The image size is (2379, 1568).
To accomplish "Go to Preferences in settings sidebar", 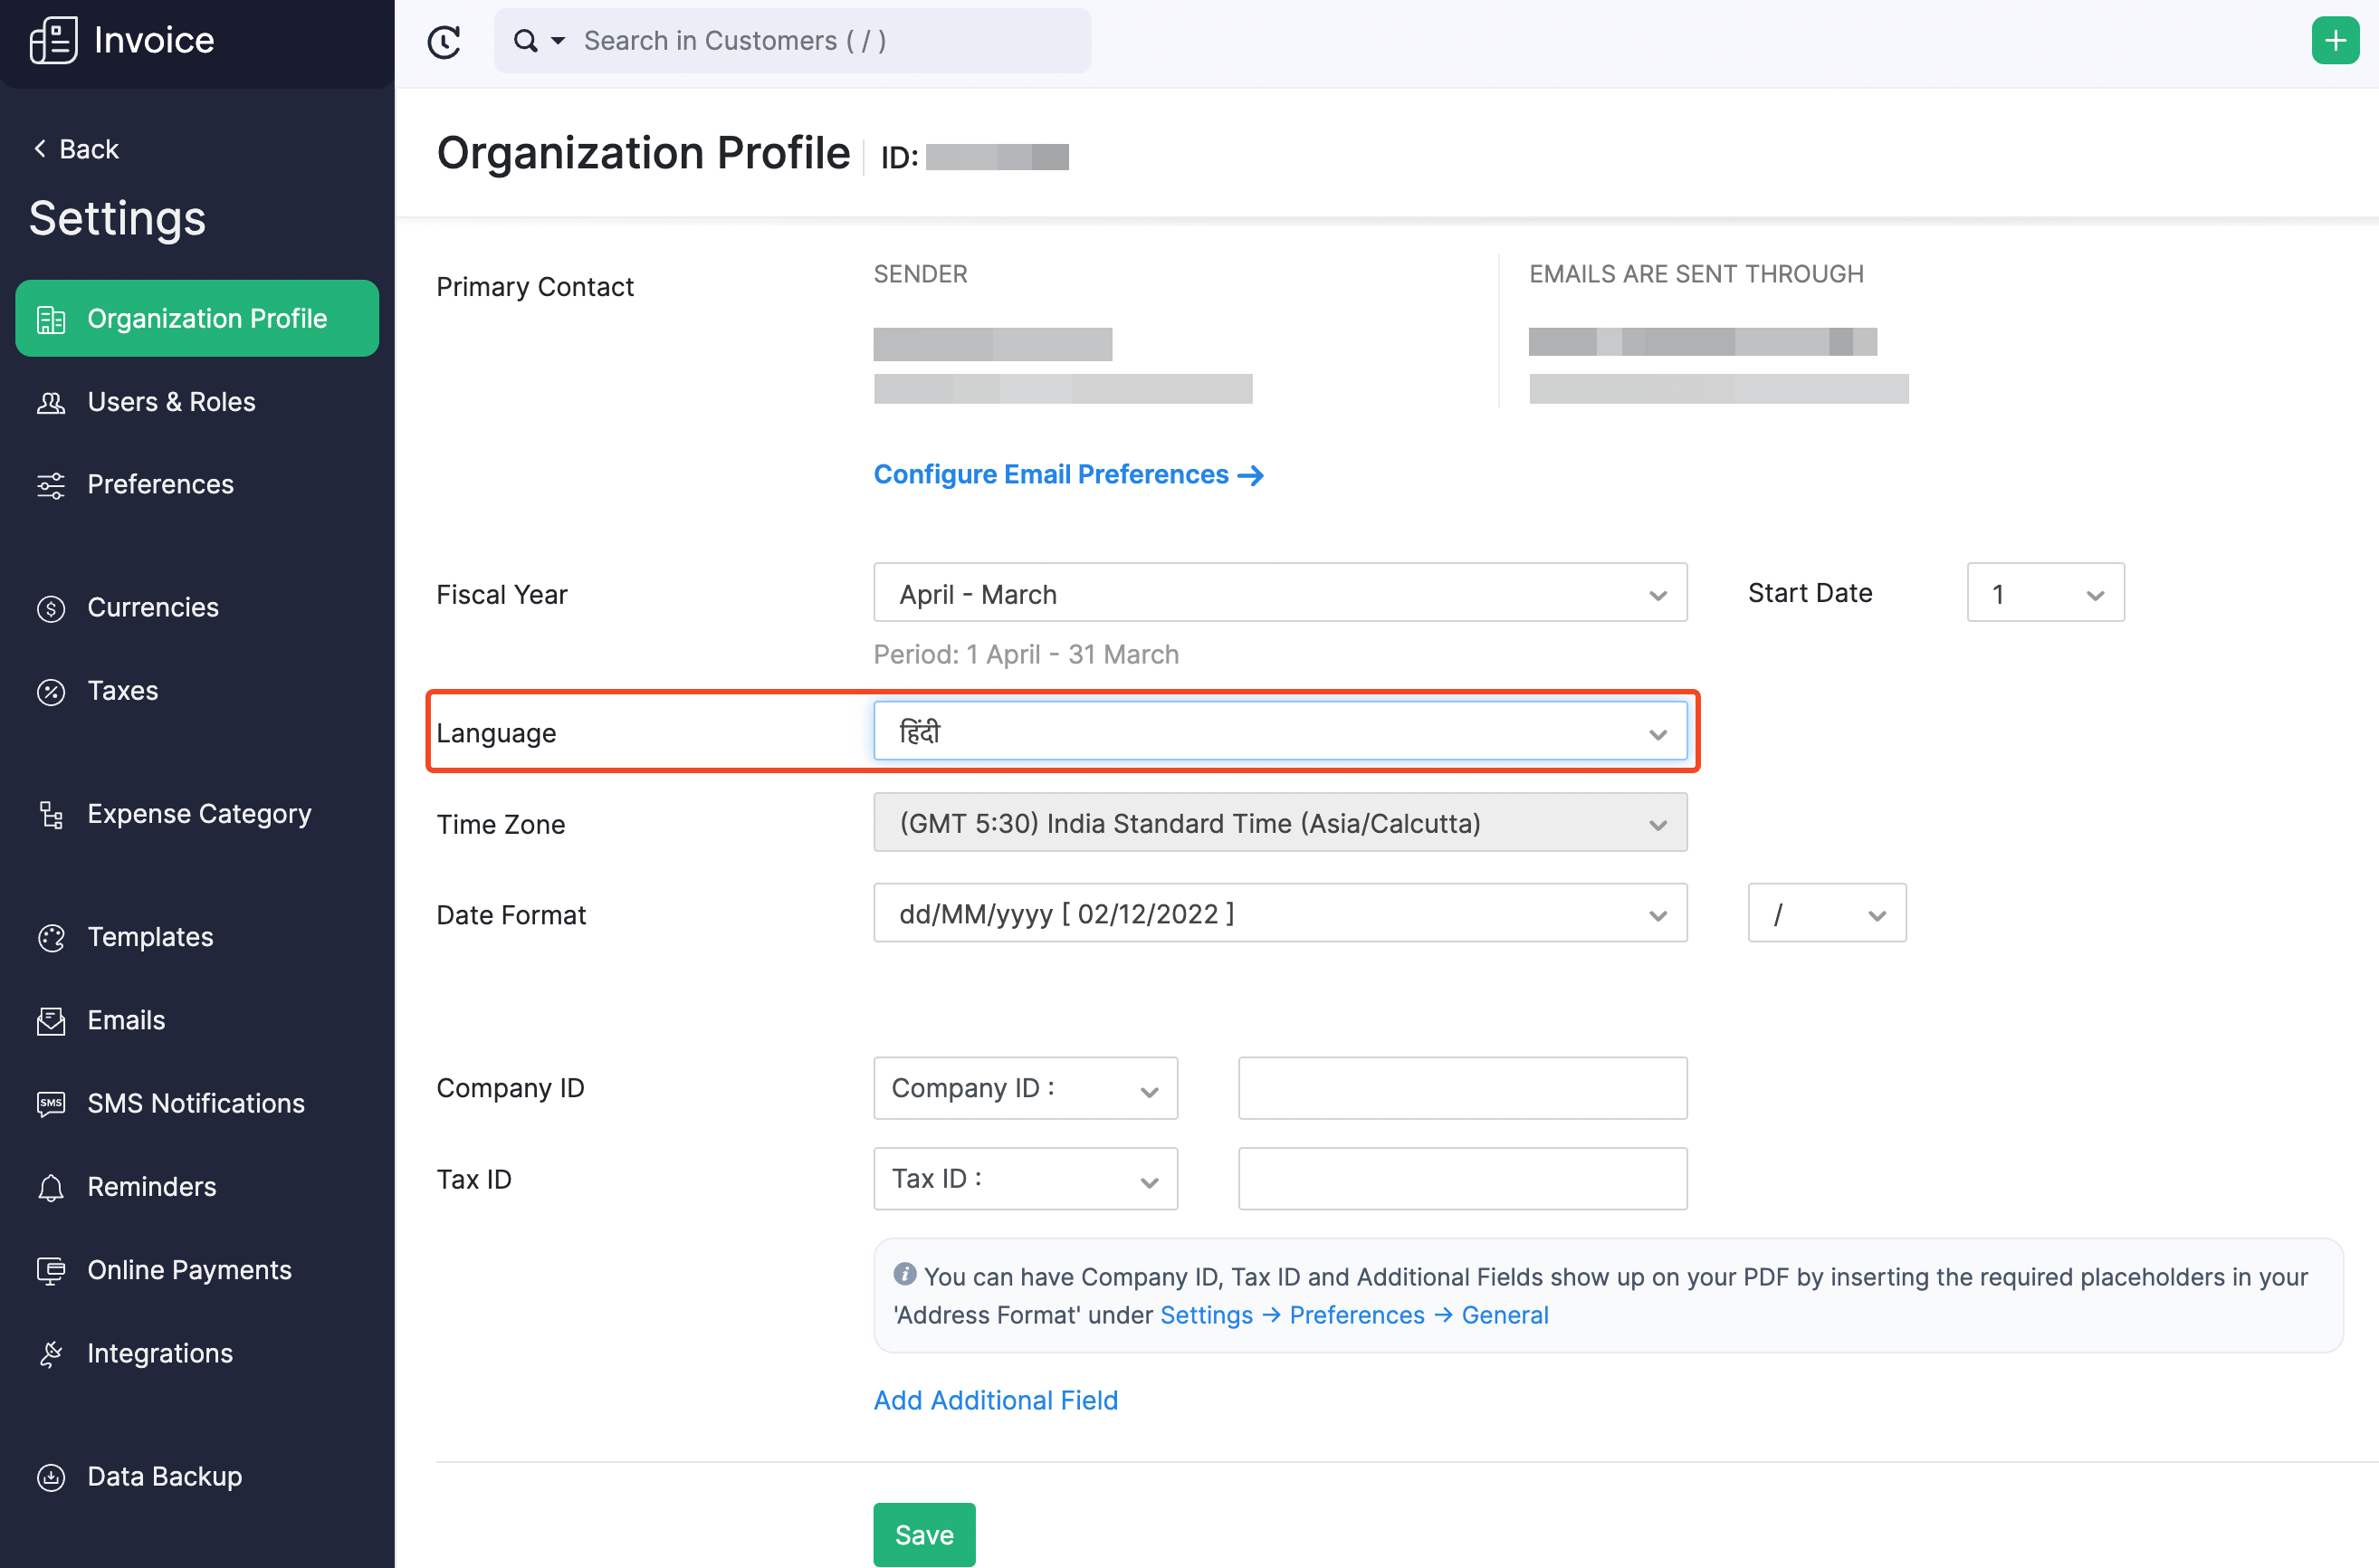I will (160, 485).
